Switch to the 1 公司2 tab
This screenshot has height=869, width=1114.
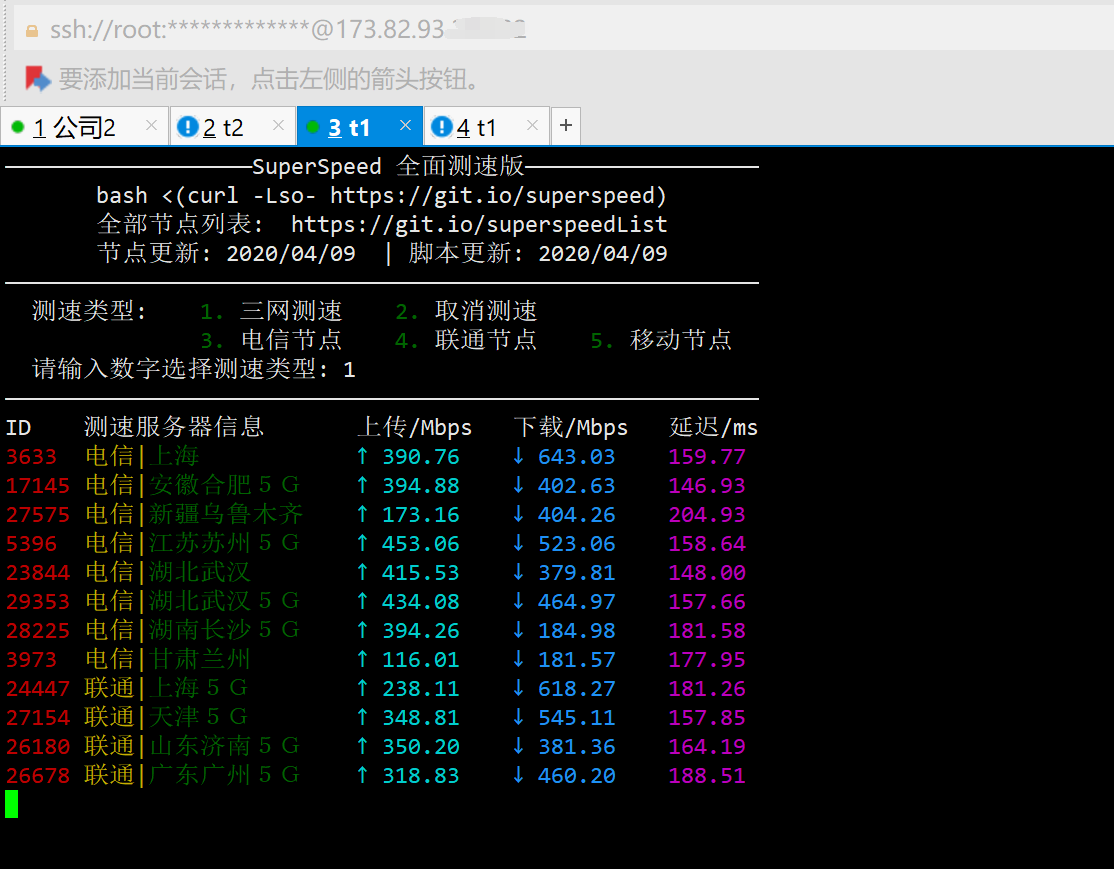coord(75,127)
